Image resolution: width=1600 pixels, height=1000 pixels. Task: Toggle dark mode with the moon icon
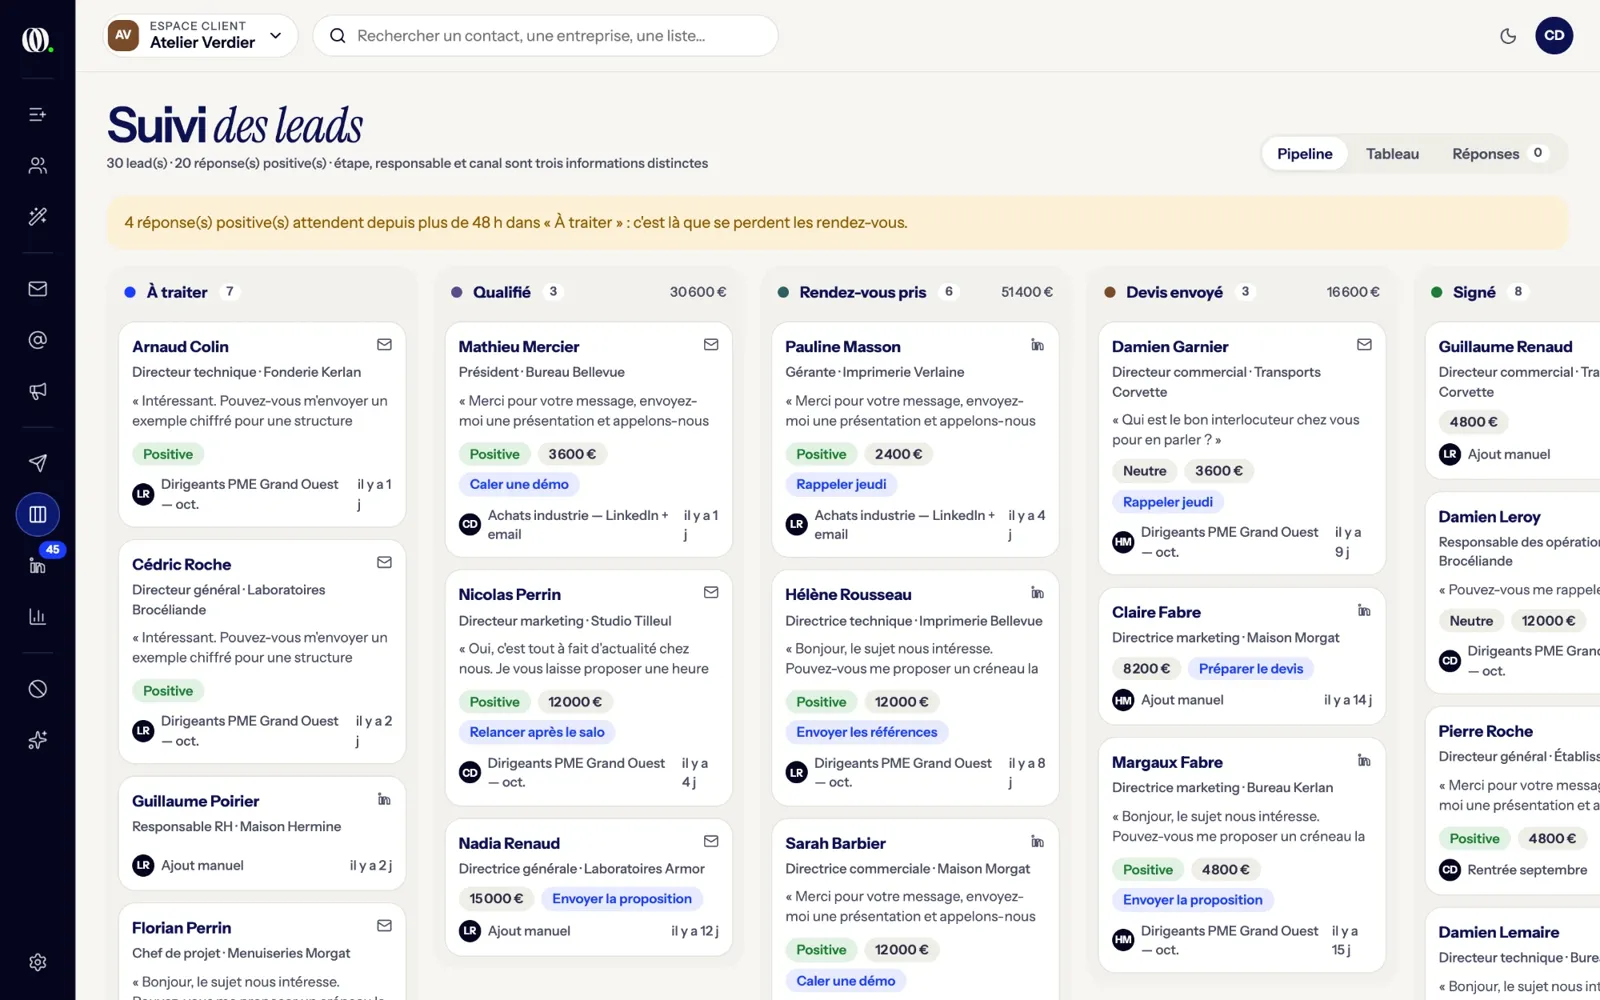tap(1508, 36)
